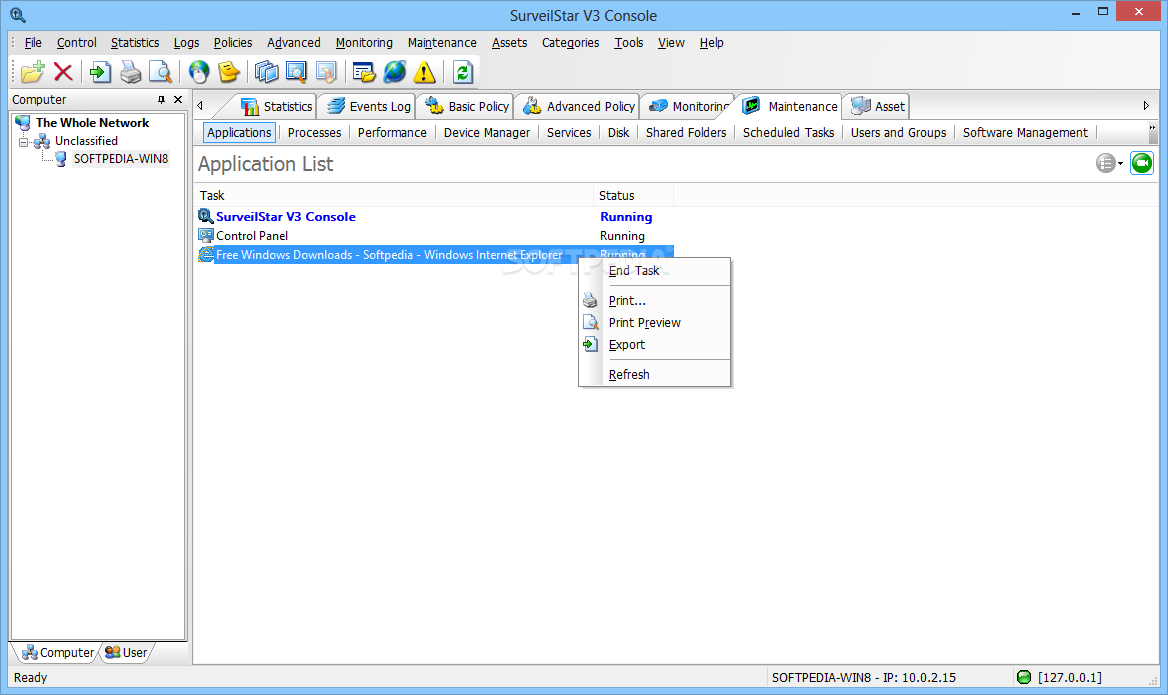The image size is (1168, 695).
Task: Open the View menu
Action: point(671,42)
